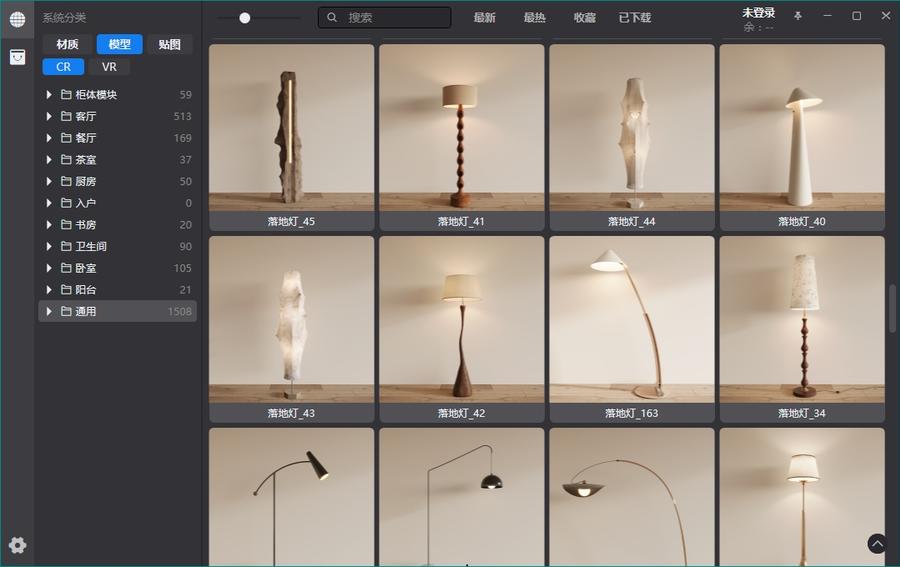Click the folder icon beside 餐厅
Screen dimensions: 900x567
[66, 138]
